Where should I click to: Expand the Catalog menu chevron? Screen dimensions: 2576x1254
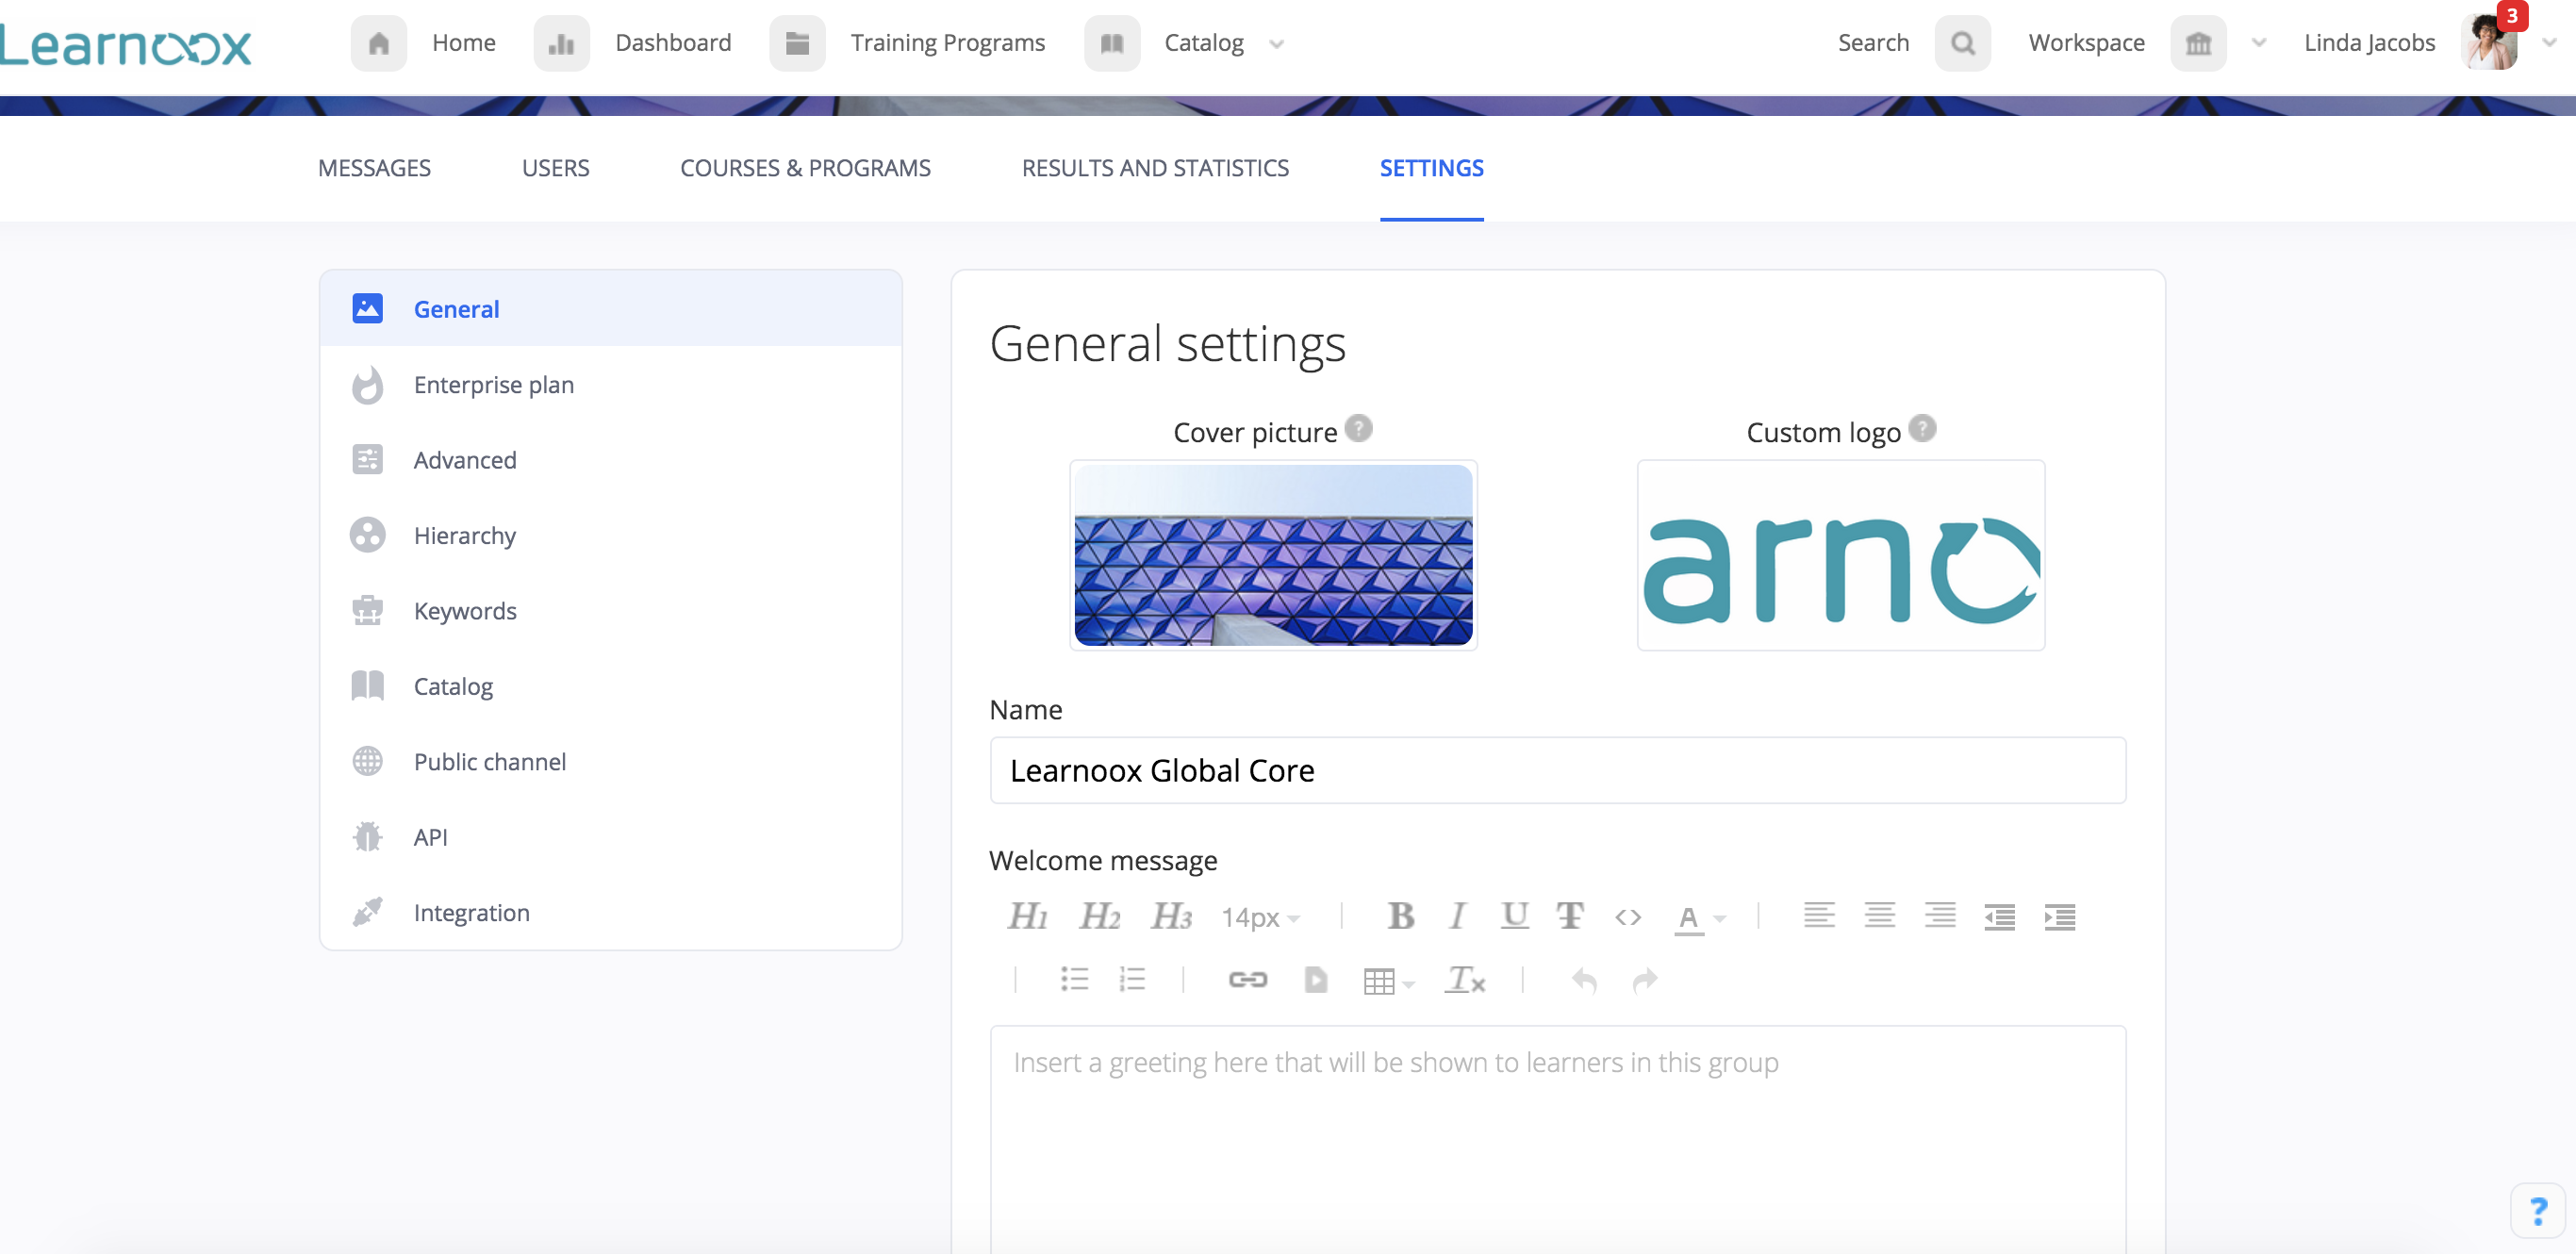pos(1276,44)
